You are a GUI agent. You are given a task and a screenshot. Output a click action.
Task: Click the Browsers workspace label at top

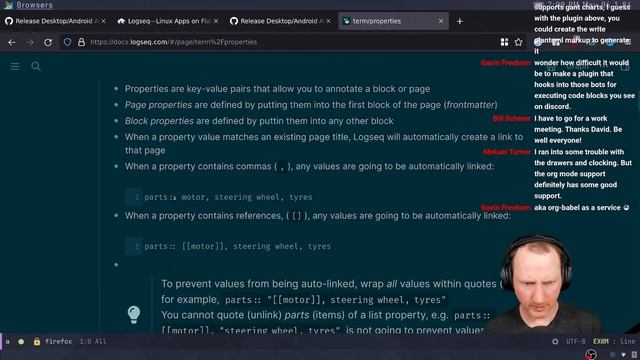[x=34, y=5]
